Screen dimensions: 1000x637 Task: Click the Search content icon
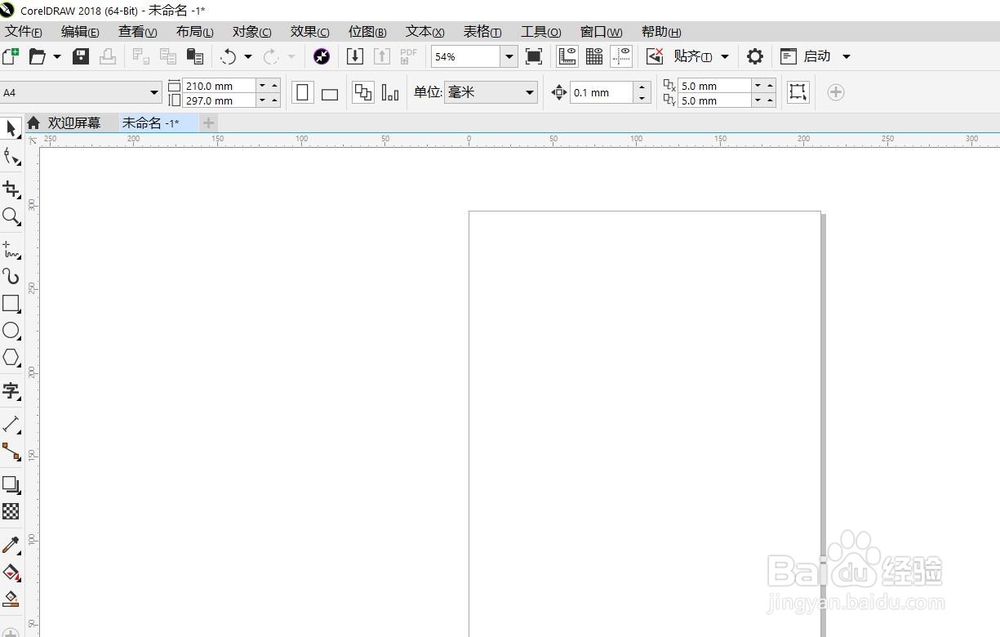tap(321, 56)
